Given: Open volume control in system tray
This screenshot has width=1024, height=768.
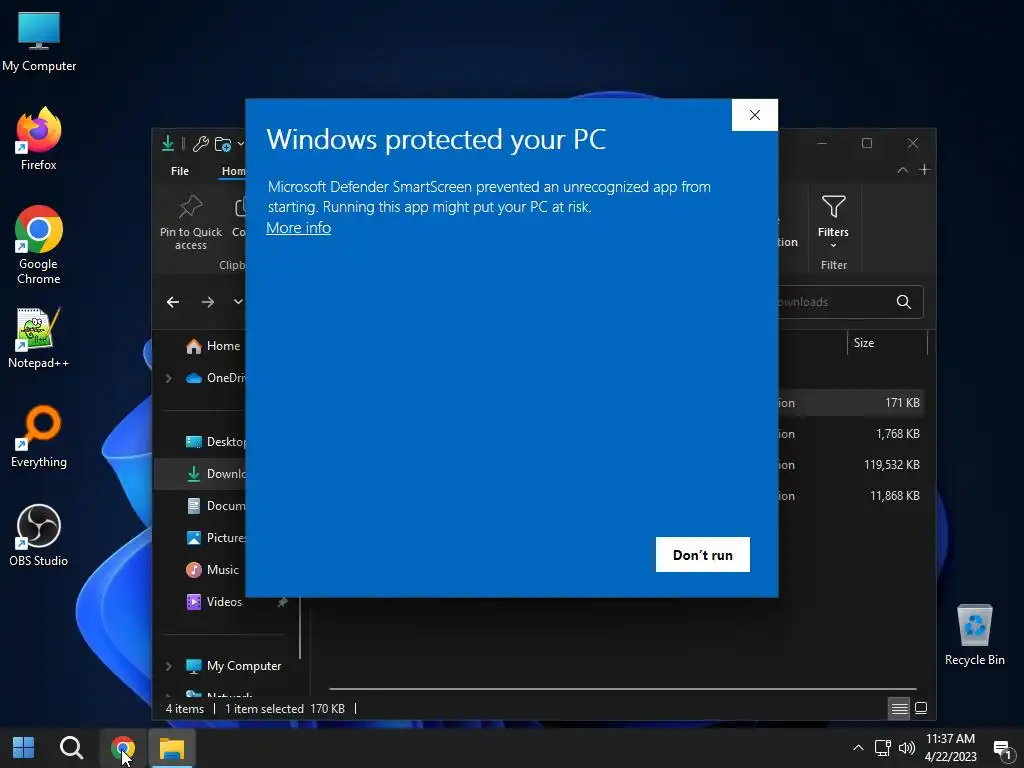Looking at the screenshot, I should coord(906,748).
